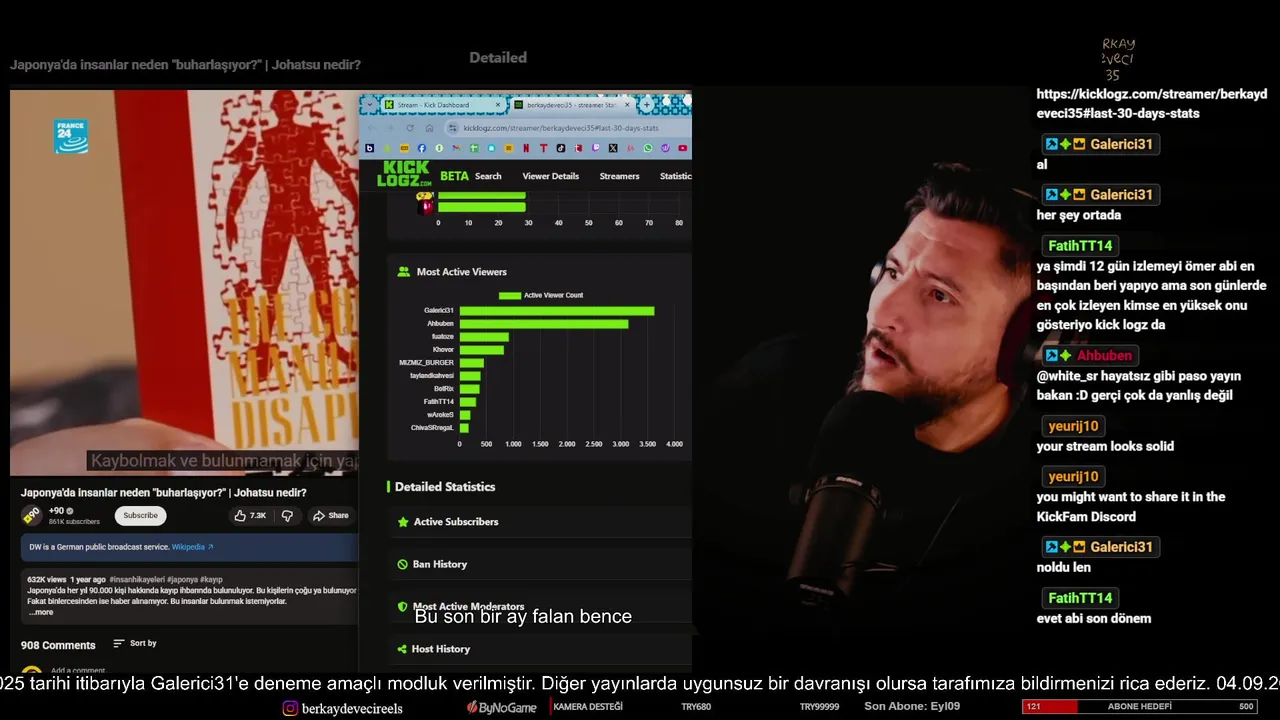1280x720 pixels.
Task: Open the Gmail bookmark
Action: coord(456,148)
